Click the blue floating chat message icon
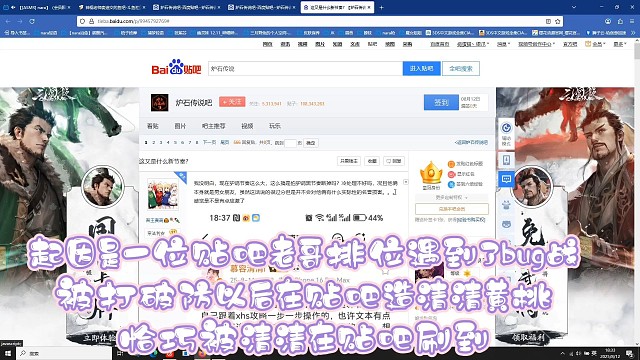Image resolution: width=640 pixels, height=360 pixels. (506, 179)
